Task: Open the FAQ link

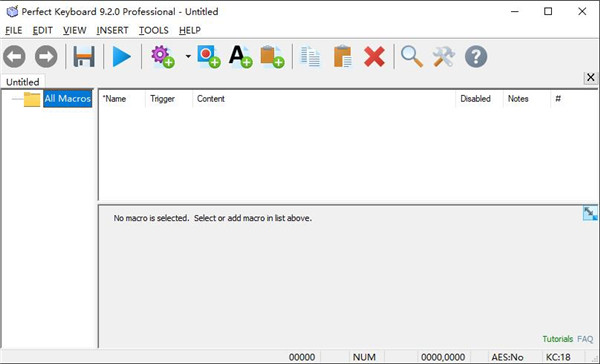Action: tap(585, 339)
